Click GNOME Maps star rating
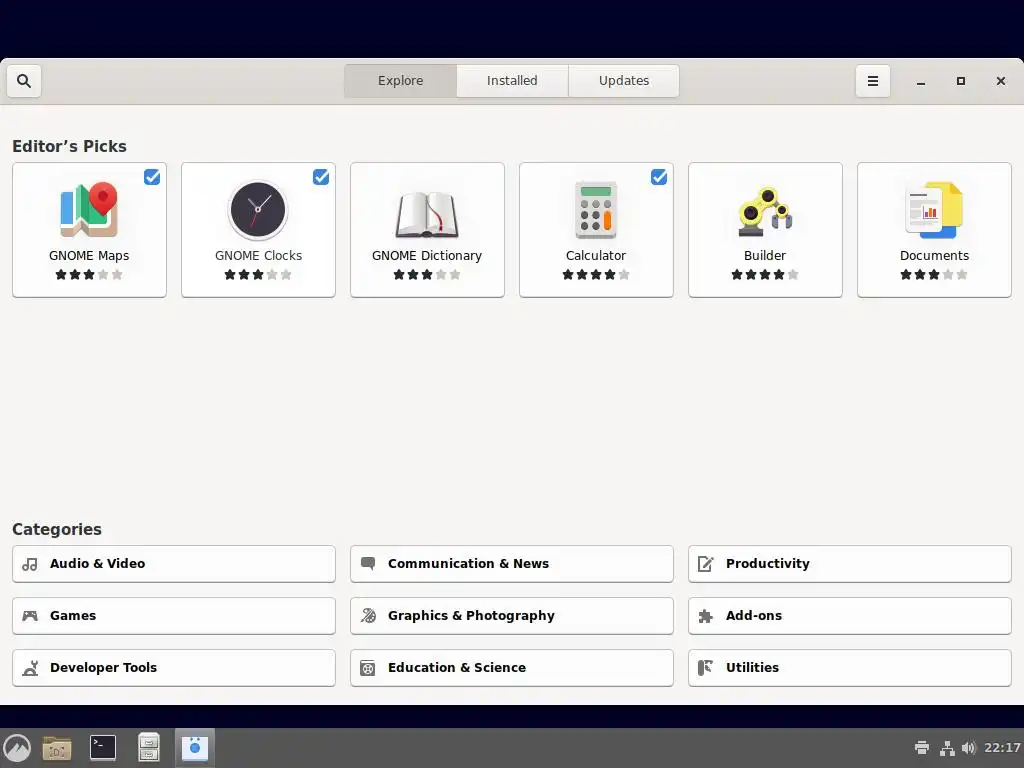This screenshot has height=768, width=1024. pyautogui.click(x=89, y=275)
